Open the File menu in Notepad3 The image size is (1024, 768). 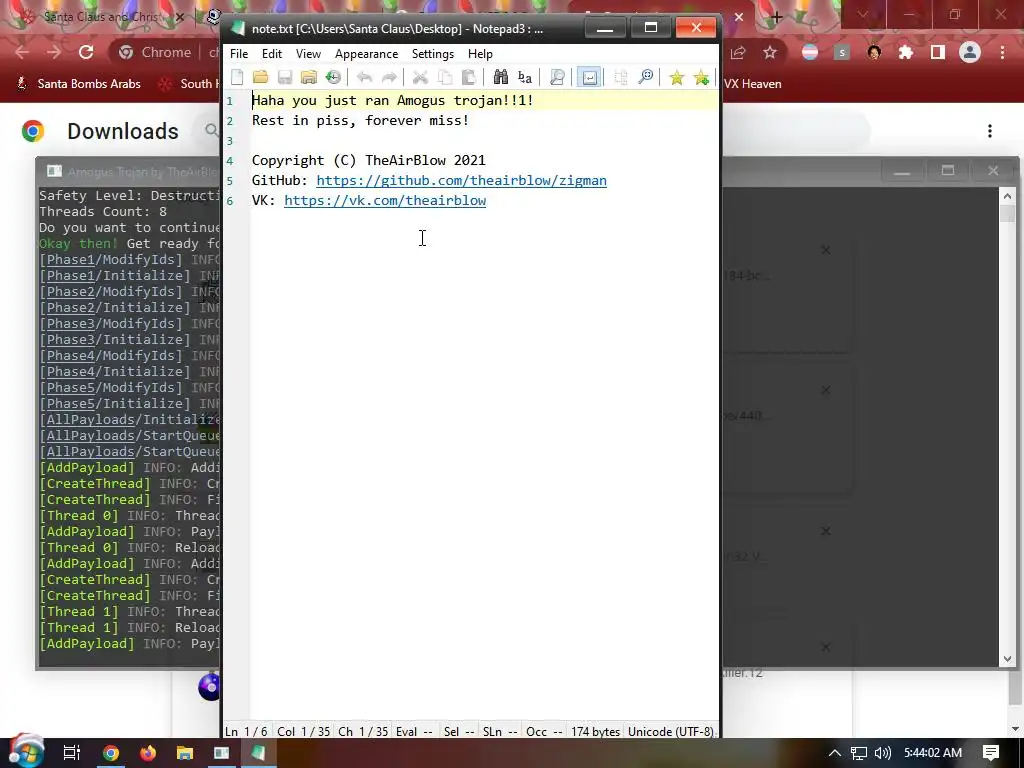point(239,54)
